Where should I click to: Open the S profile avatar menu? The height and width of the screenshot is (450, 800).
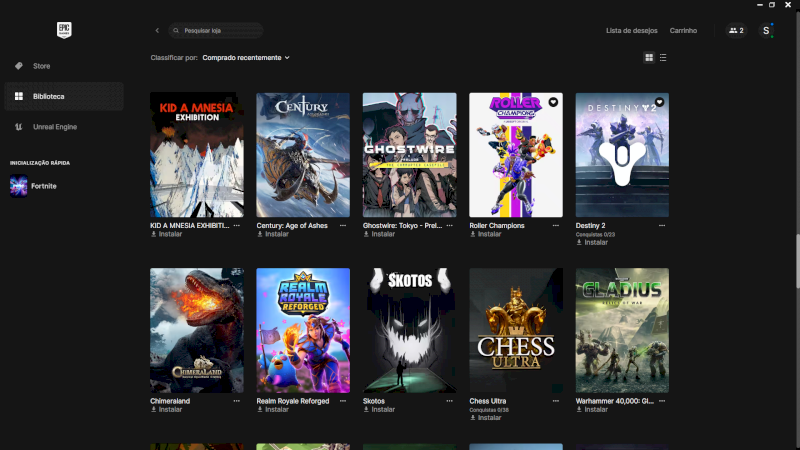(766, 31)
